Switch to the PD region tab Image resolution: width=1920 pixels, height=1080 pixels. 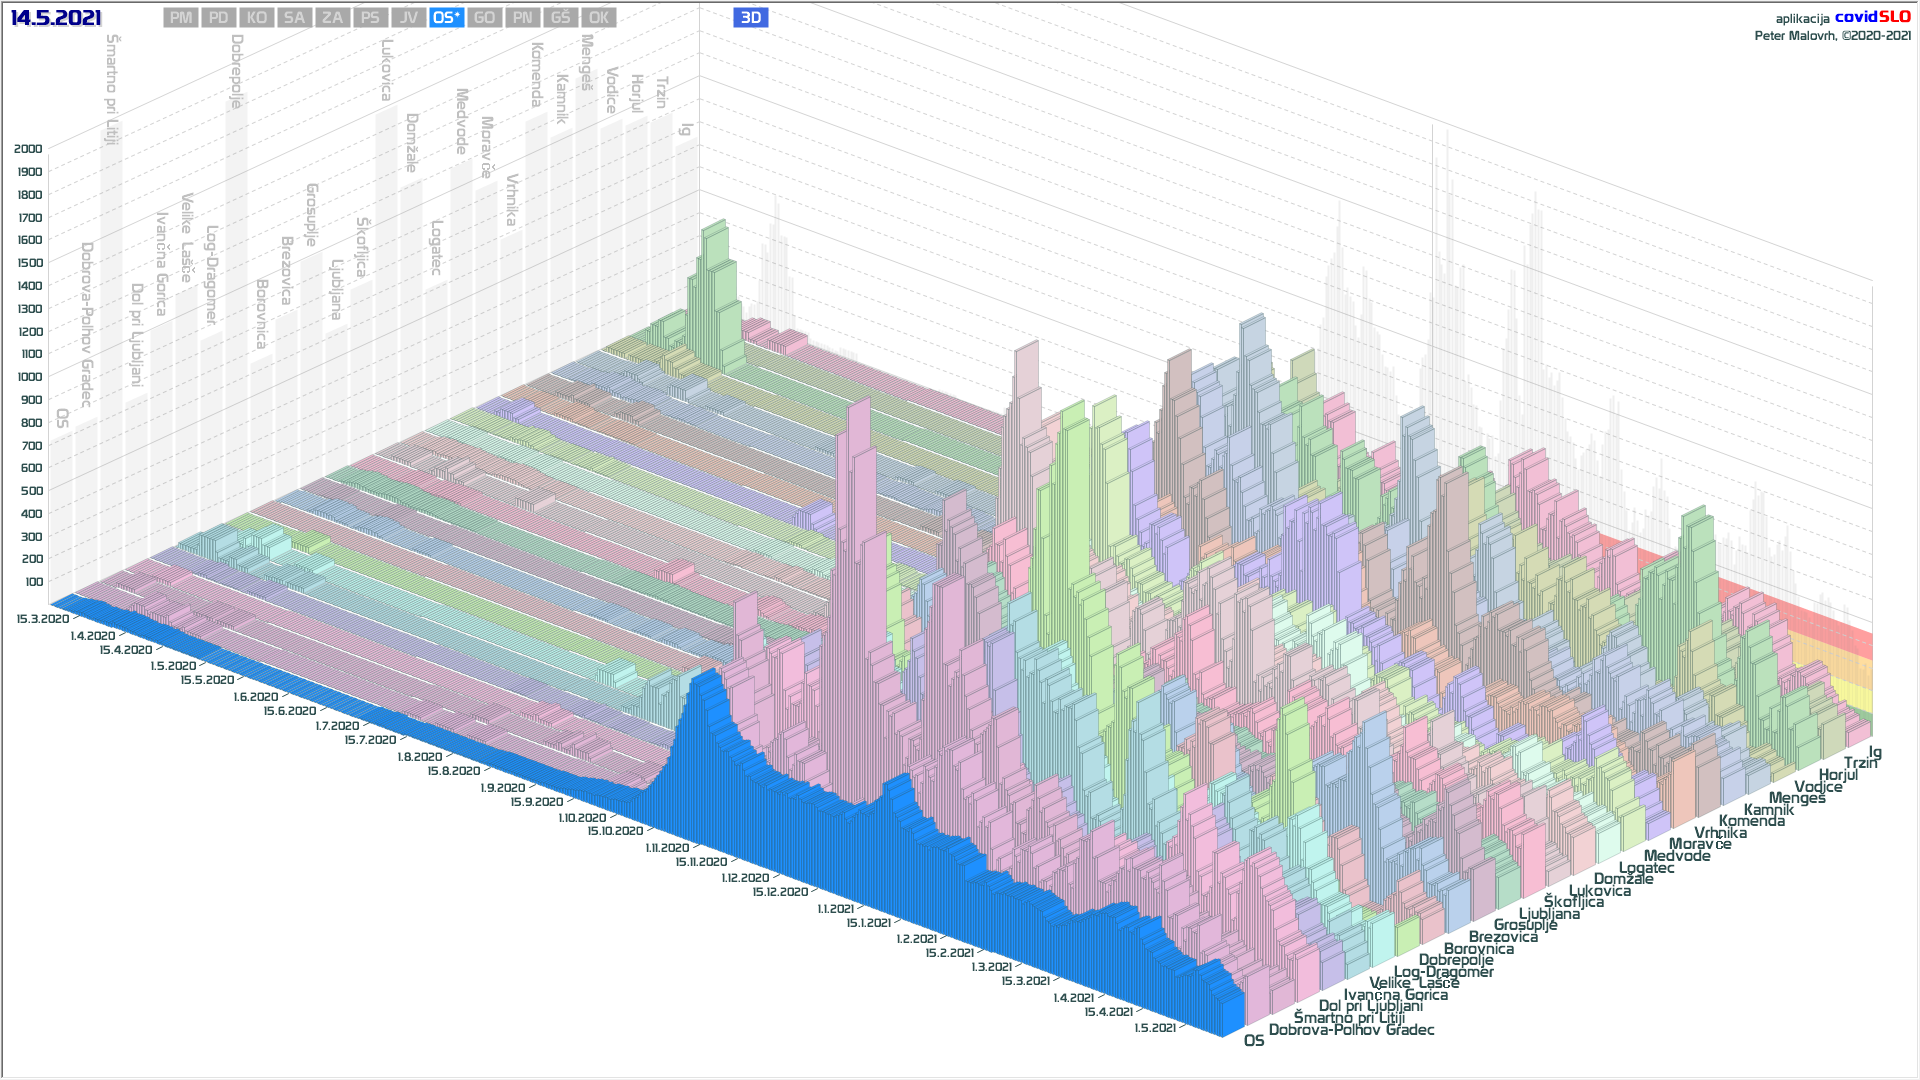219,18
